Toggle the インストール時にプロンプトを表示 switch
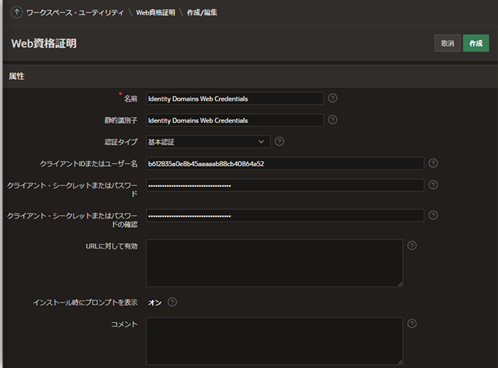The image size is (498, 368). tap(155, 302)
